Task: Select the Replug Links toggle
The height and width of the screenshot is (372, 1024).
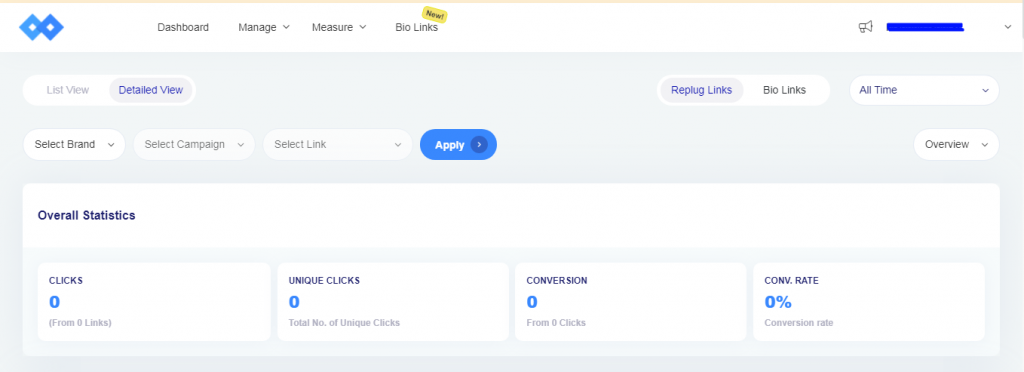Action: tap(701, 90)
